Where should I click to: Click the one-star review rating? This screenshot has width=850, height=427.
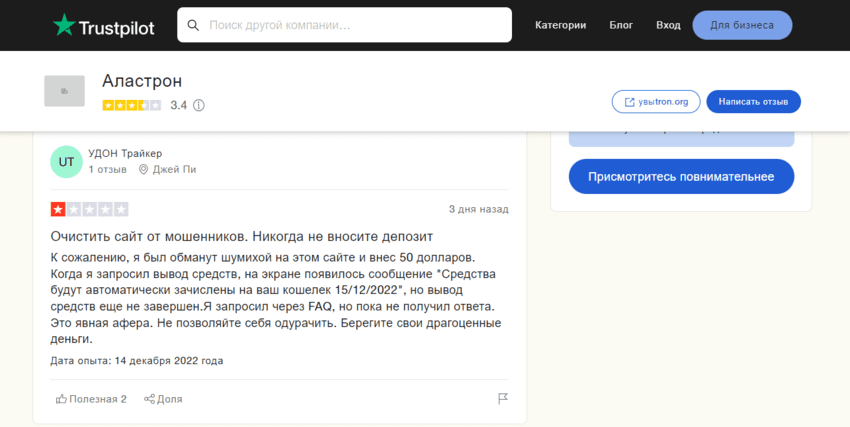click(x=89, y=209)
